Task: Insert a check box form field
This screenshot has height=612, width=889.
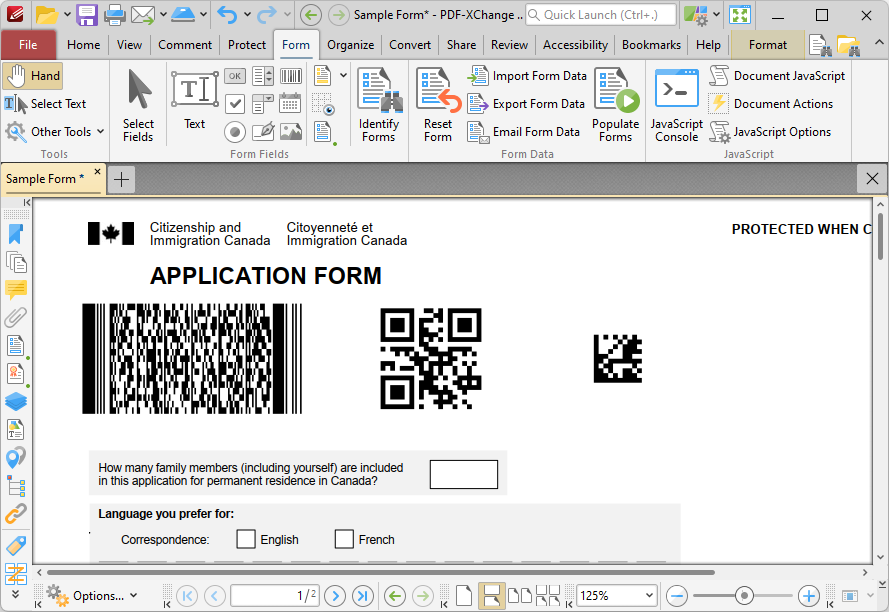Action: pos(235,104)
